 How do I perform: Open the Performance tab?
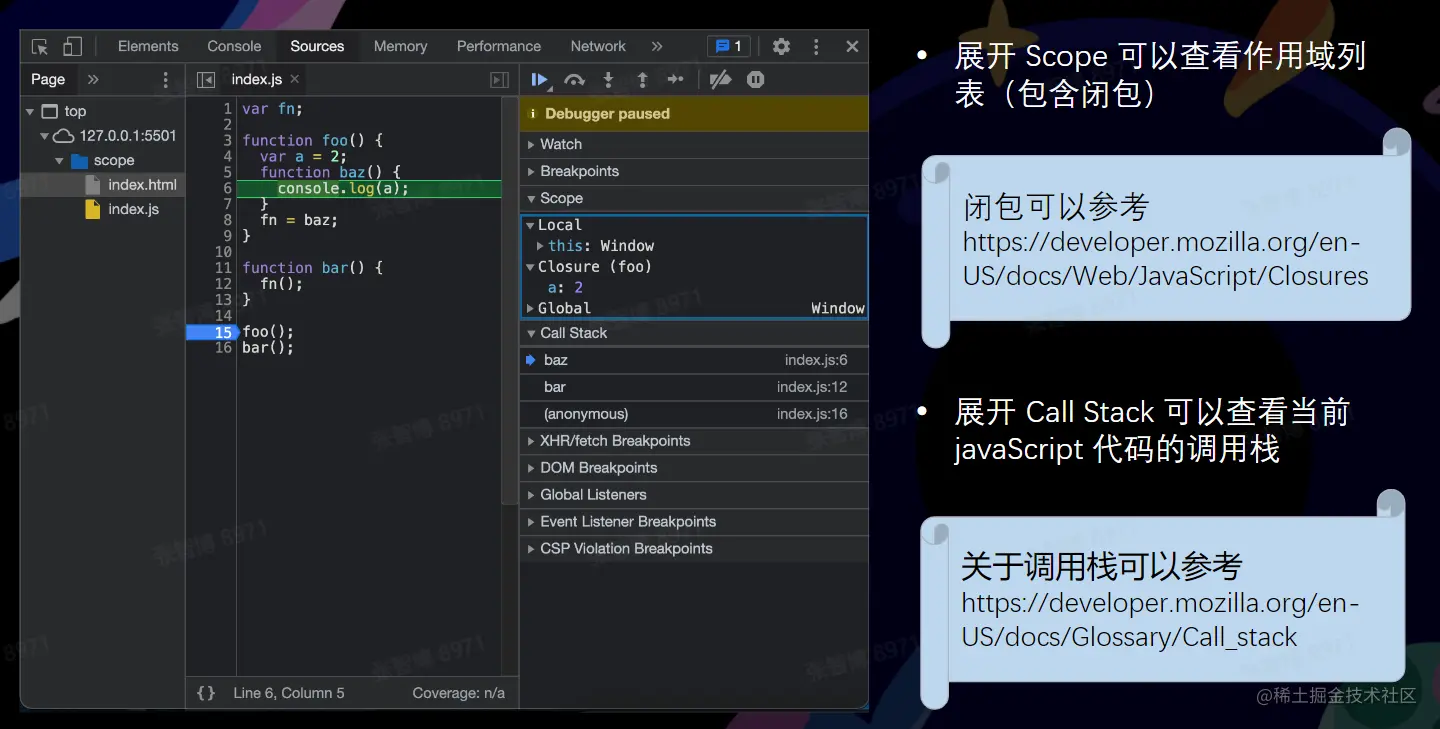pos(499,46)
